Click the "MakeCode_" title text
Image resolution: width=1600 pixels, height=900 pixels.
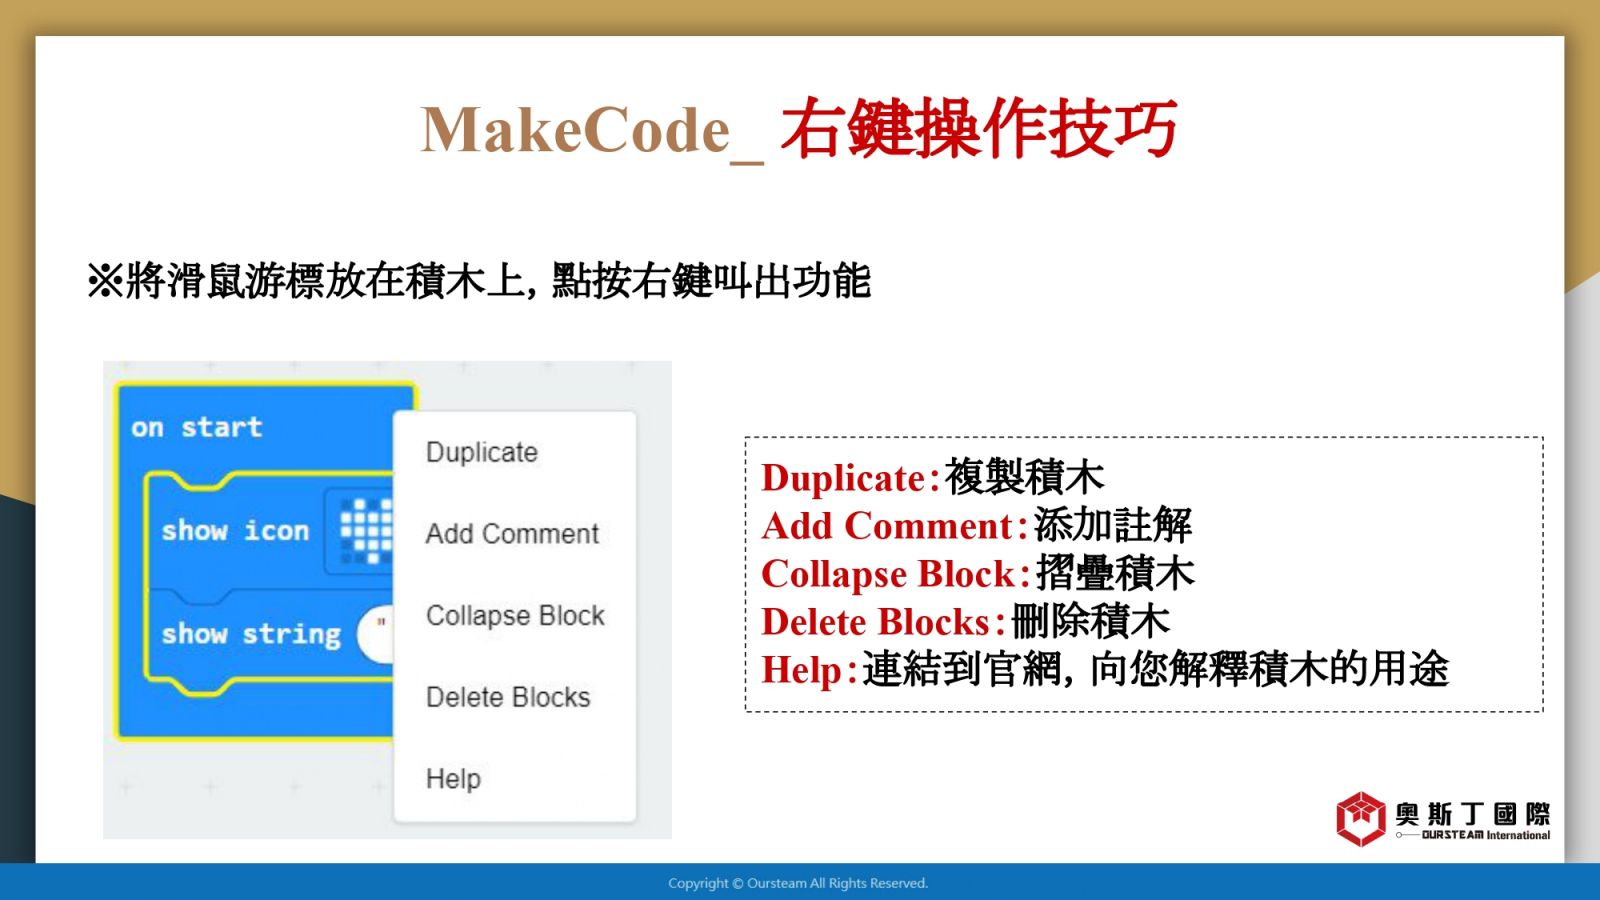pyautogui.click(x=590, y=131)
